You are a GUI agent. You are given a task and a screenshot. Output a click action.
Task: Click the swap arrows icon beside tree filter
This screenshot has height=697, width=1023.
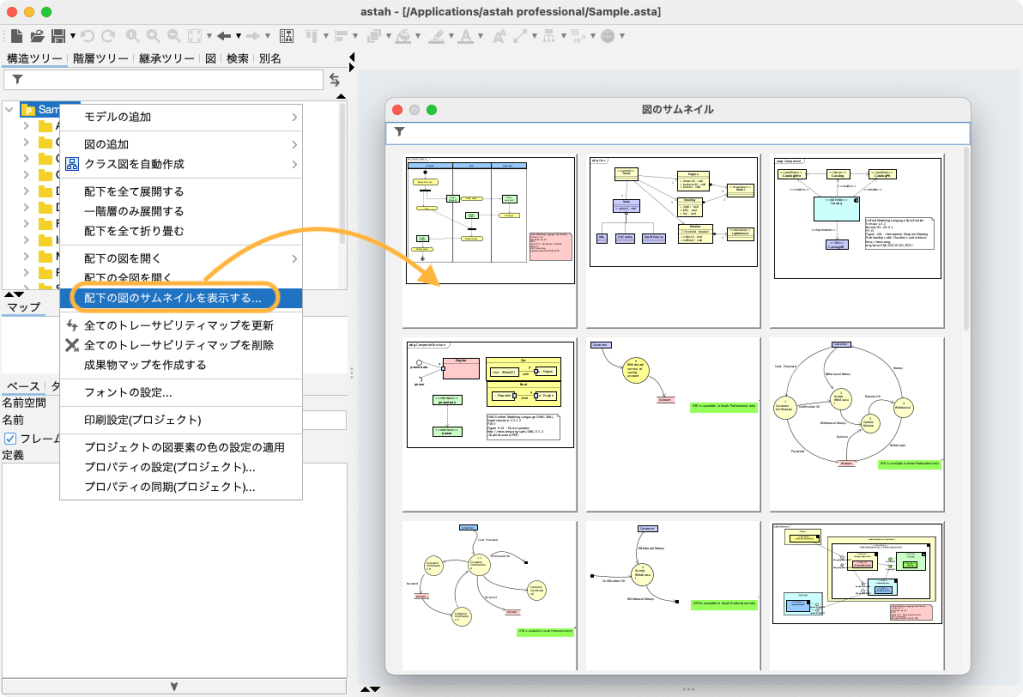pos(335,79)
